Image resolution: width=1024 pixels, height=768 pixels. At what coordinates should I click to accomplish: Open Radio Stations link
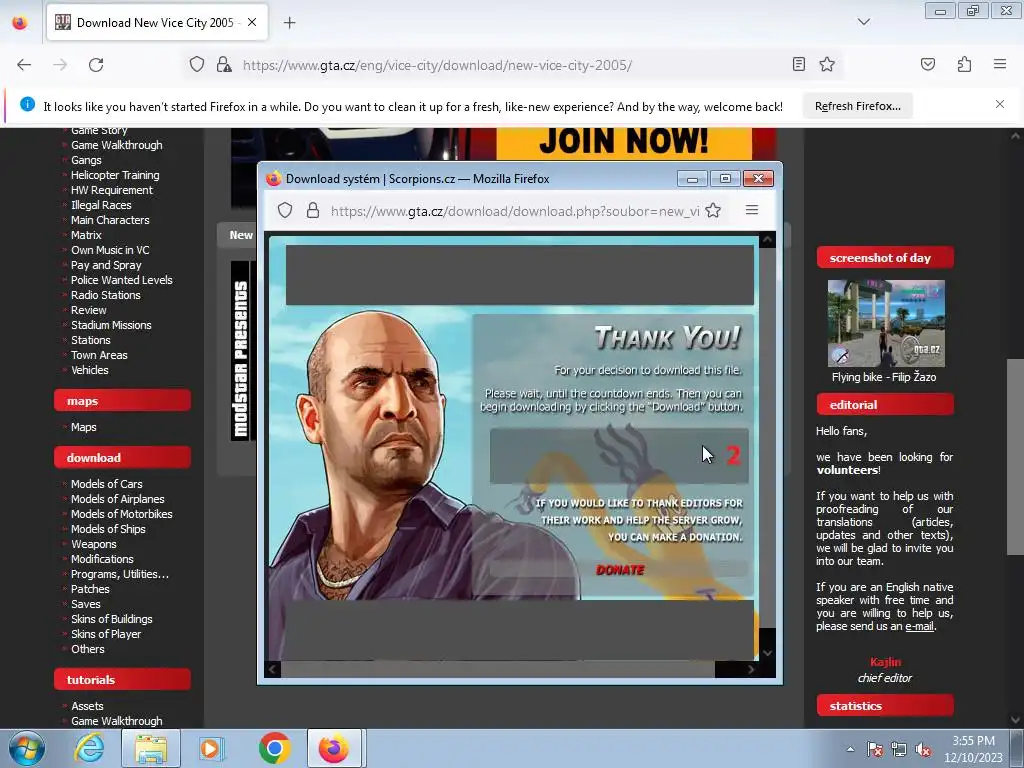tap(106, 295)
